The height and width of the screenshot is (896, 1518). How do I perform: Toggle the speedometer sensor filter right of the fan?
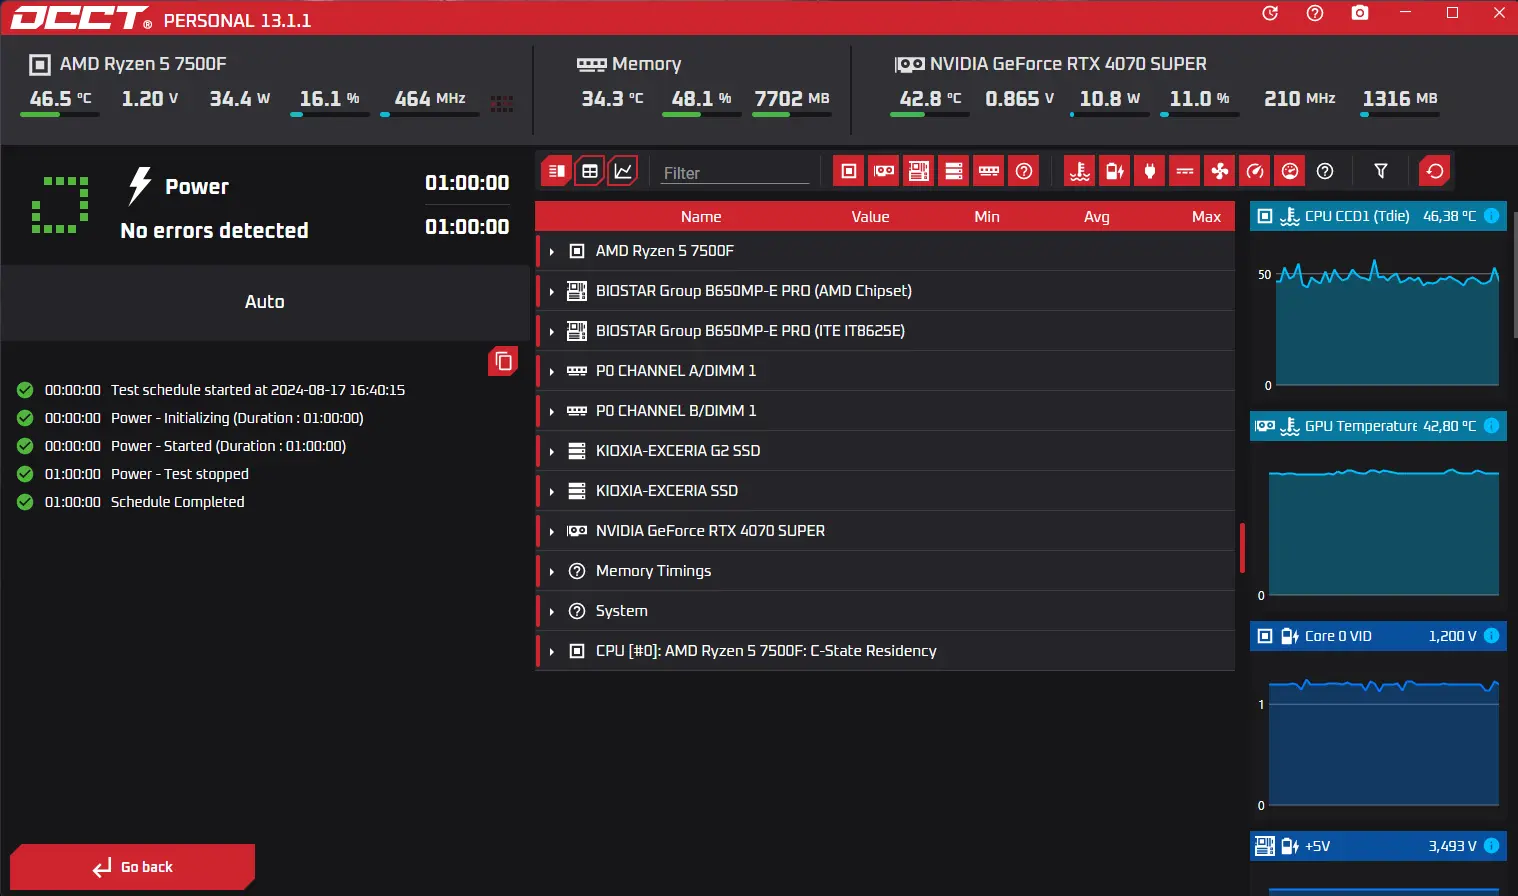coord(1255,171)
